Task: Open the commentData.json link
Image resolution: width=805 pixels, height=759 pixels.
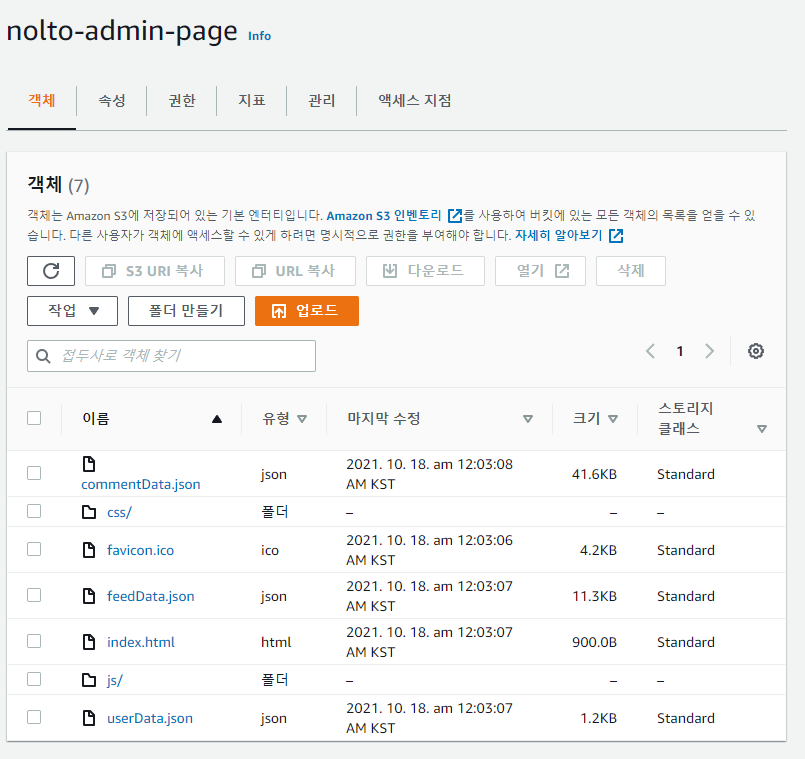Action: coord(141,484)
